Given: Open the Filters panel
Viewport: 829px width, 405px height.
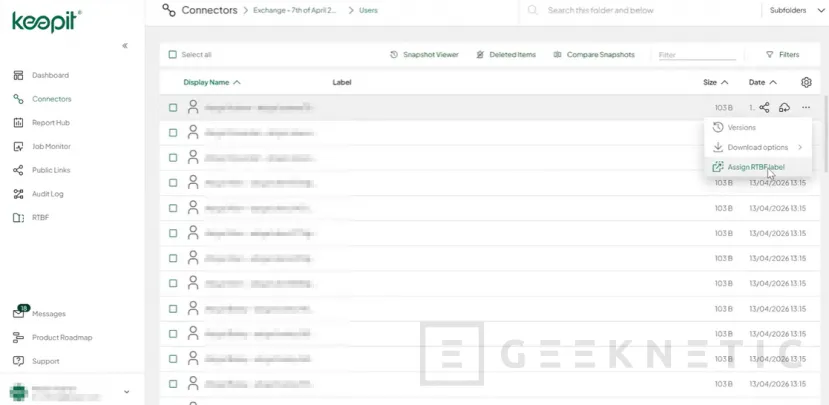Looking at the screenshot, I should click(782, 54).
